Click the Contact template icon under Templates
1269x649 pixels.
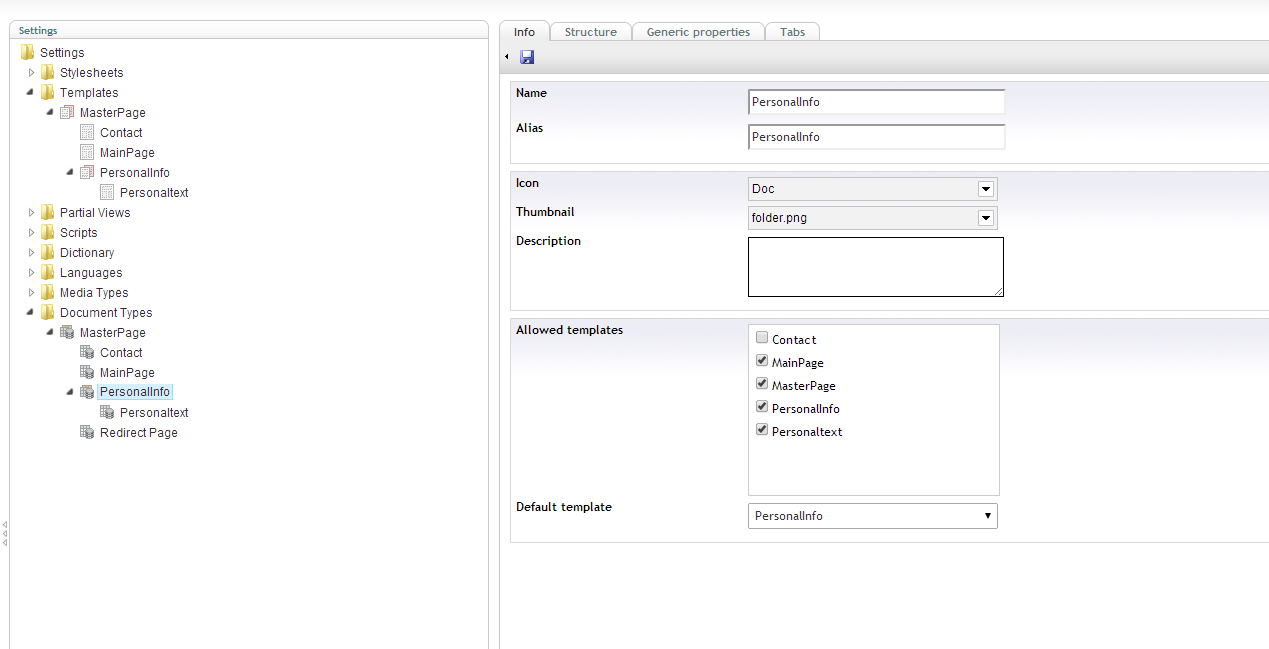pyautogui.click(x=87, y=132)
